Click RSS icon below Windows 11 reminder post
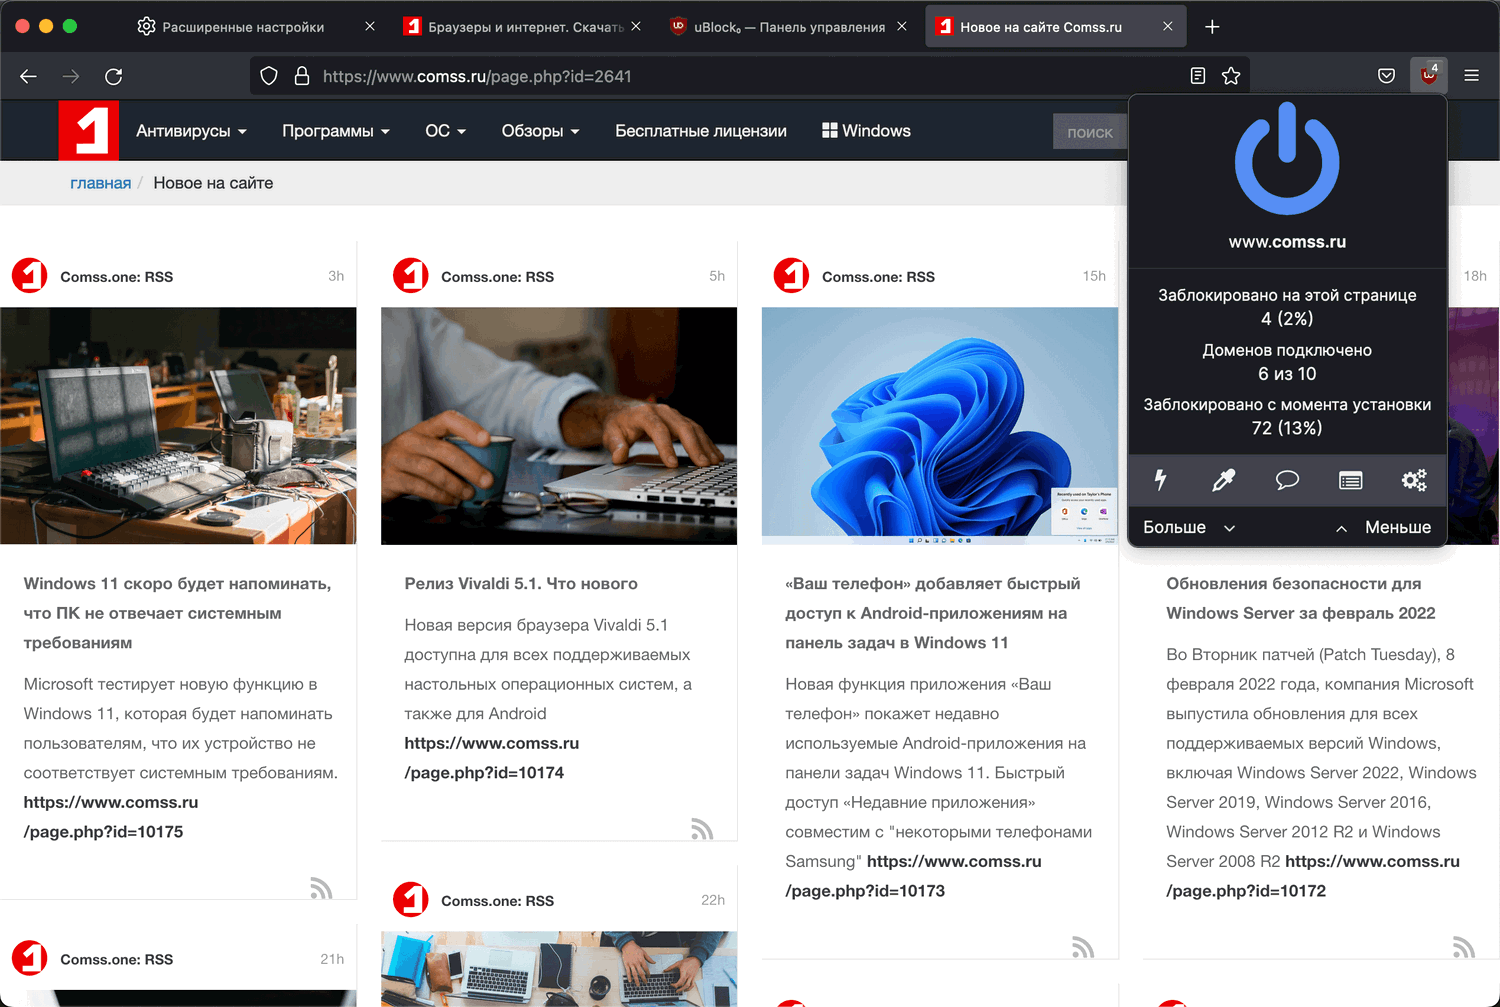Image resolution: width=1500 pixels, height=1007 pixels. coord(321,888)
